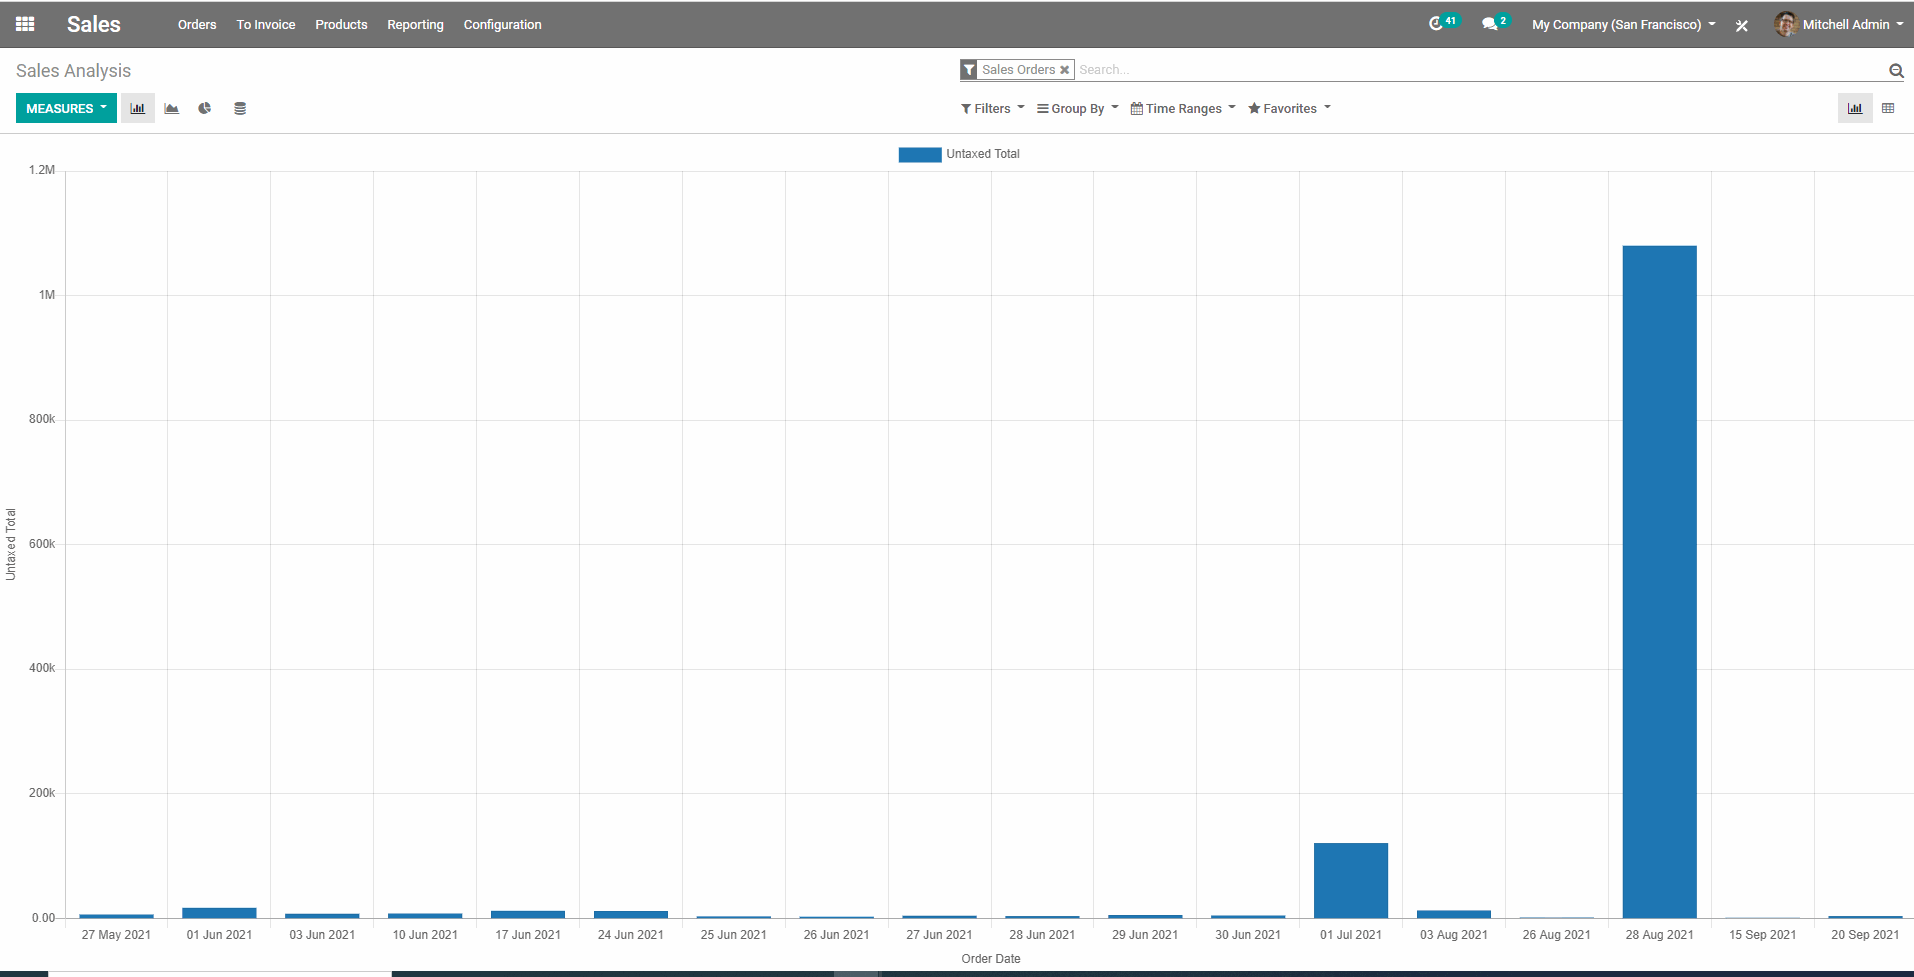Click the Sales app title
1914x977 pixels.
tap(94, 24)
